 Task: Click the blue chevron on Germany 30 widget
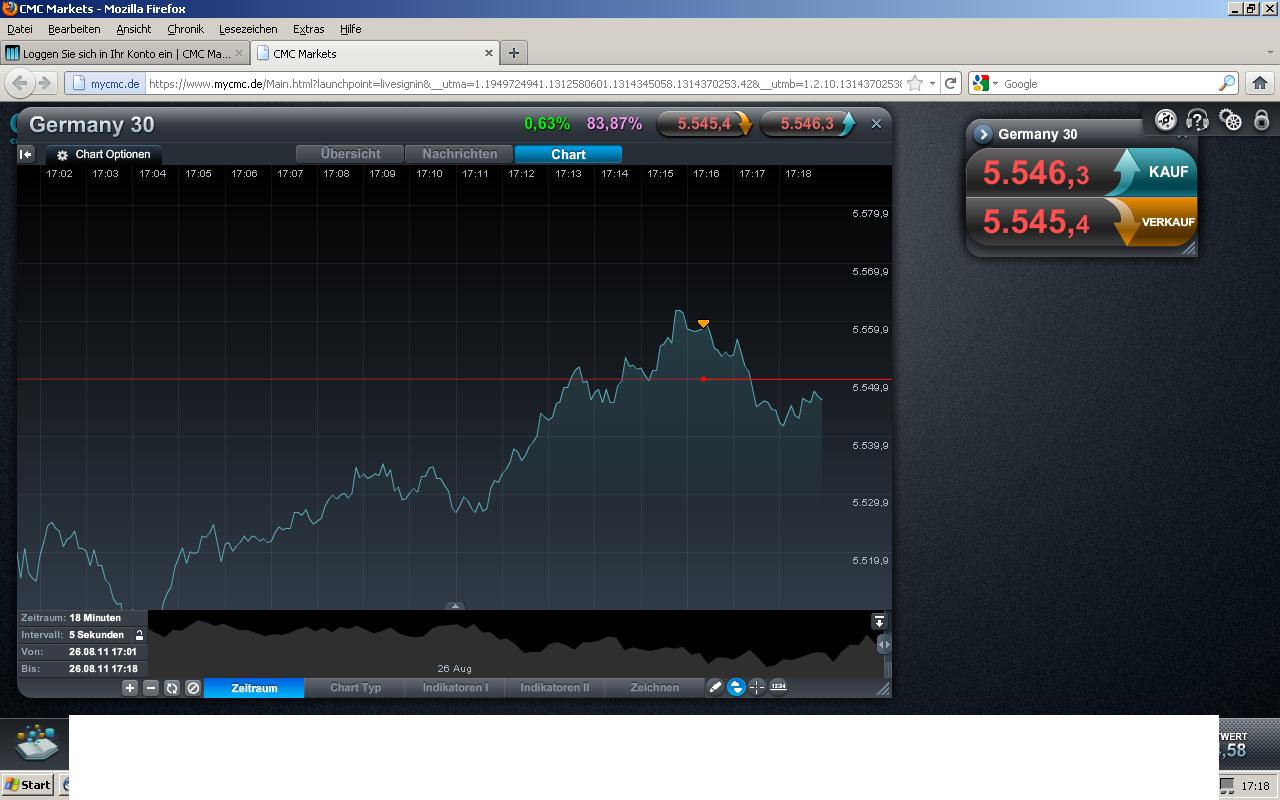983,134
